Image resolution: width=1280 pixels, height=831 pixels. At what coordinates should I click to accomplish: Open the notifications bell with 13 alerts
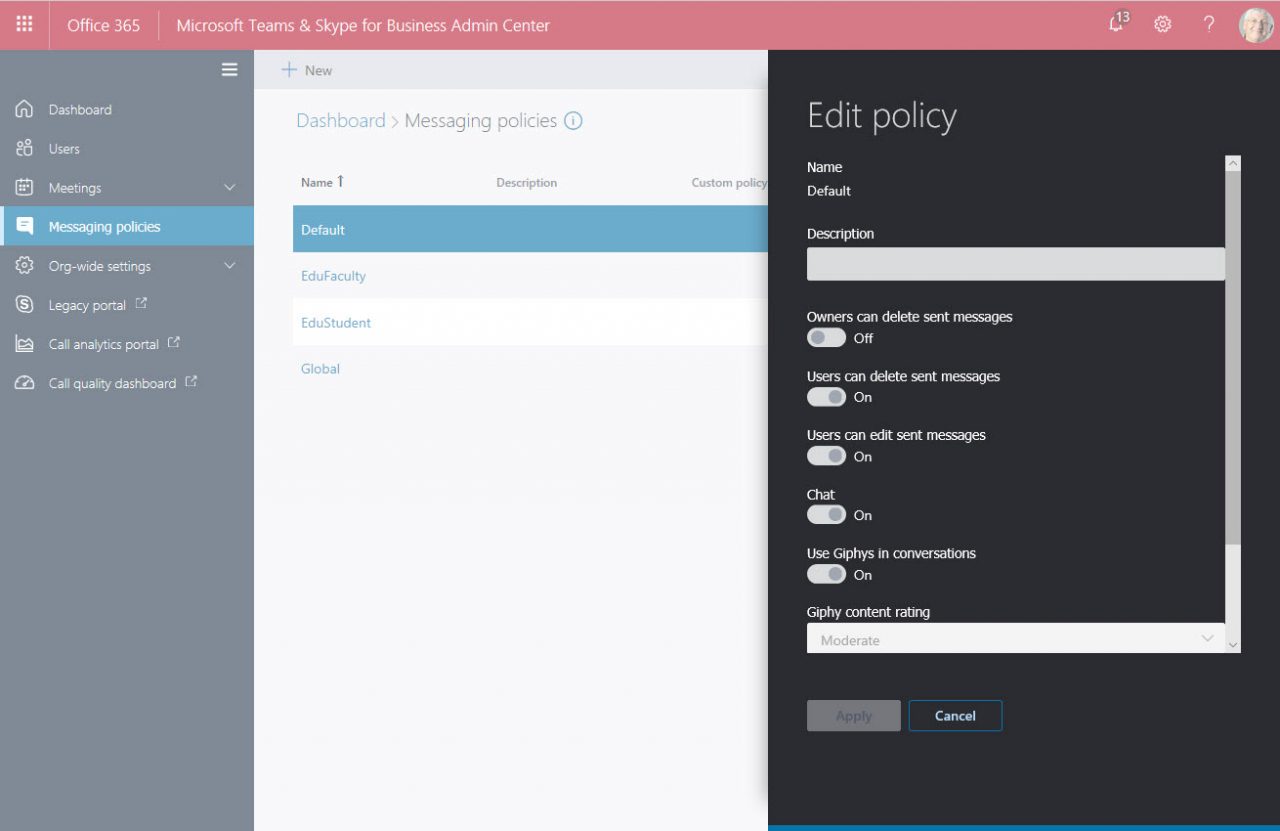[x=1118, y=23]
